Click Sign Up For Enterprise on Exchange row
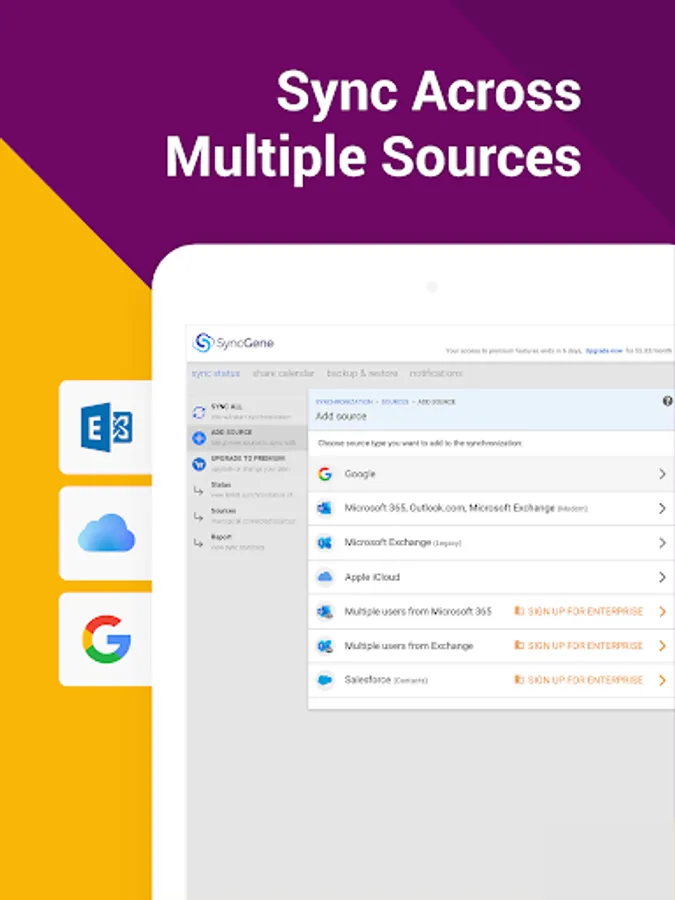This screenshot has height=900, width=675. click(x=579, y=646)
